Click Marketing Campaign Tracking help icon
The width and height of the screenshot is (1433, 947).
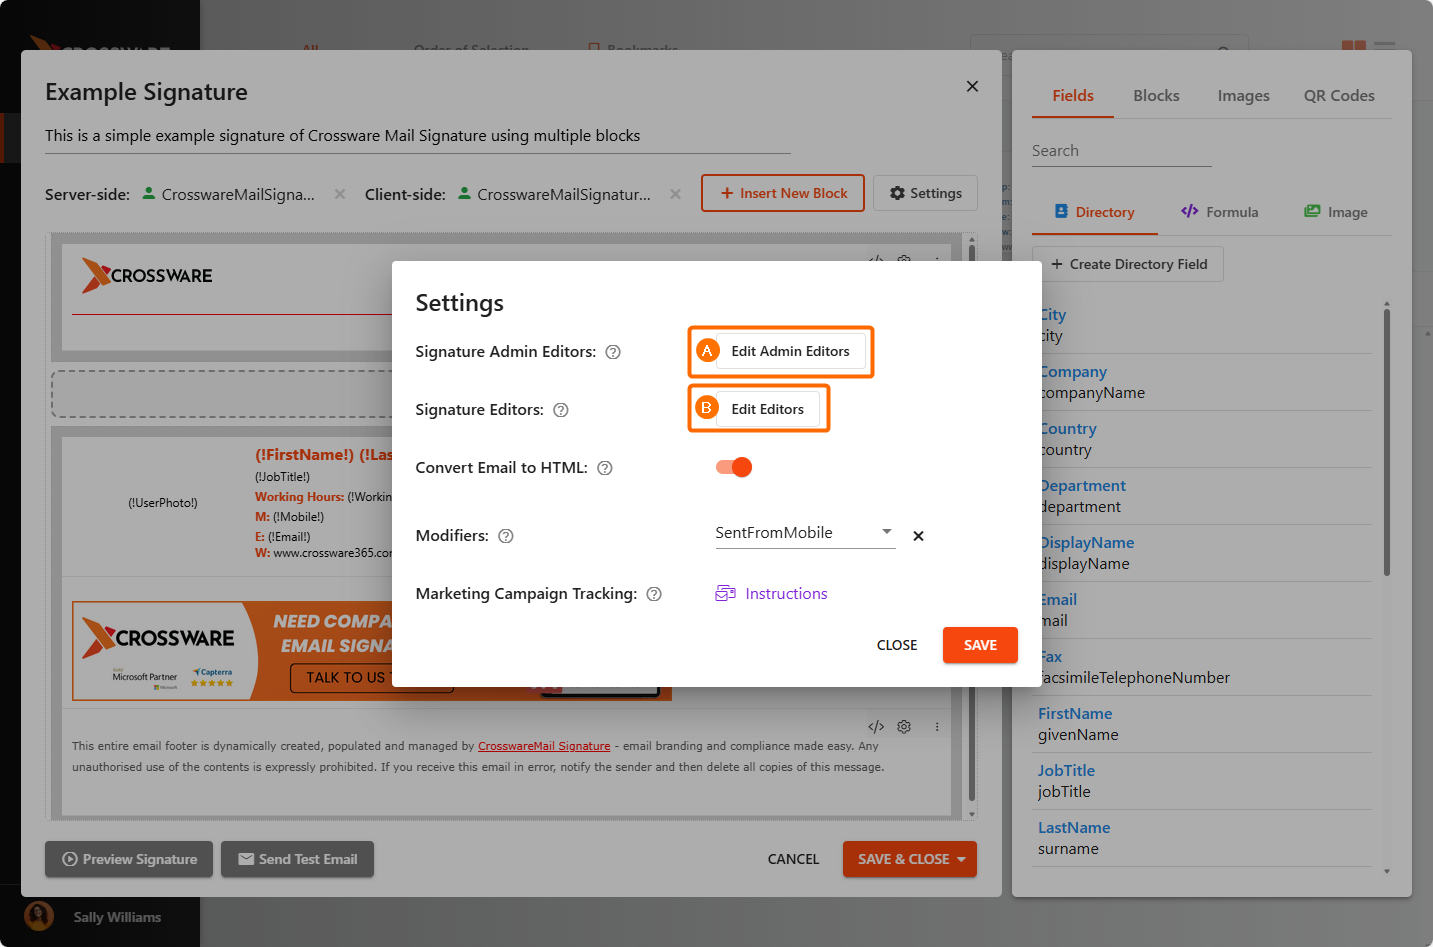pos(654,594)
